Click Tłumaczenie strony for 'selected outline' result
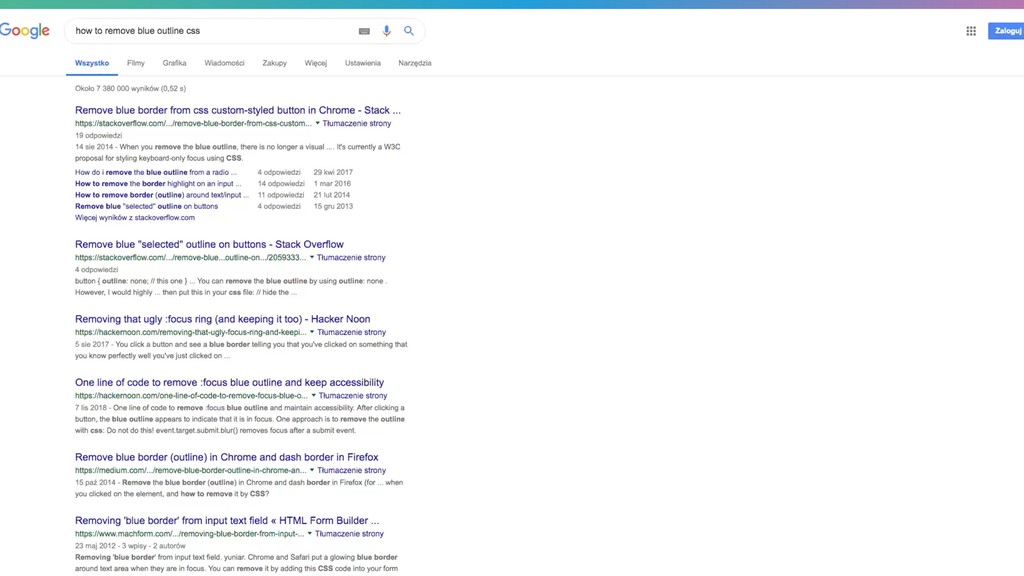Screen dimensions: 1024x576 [x=351, y=257]
